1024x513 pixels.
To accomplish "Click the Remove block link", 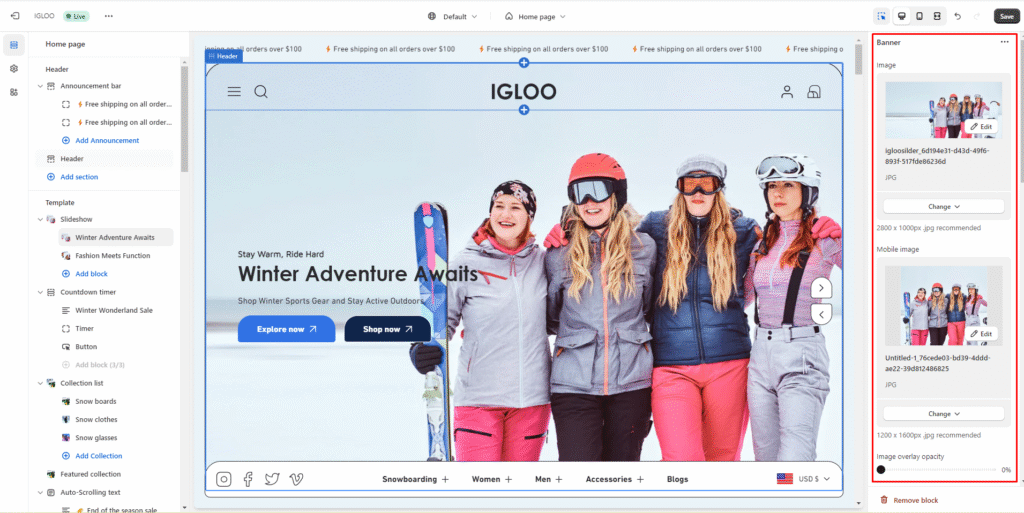I will coord(915,500).
